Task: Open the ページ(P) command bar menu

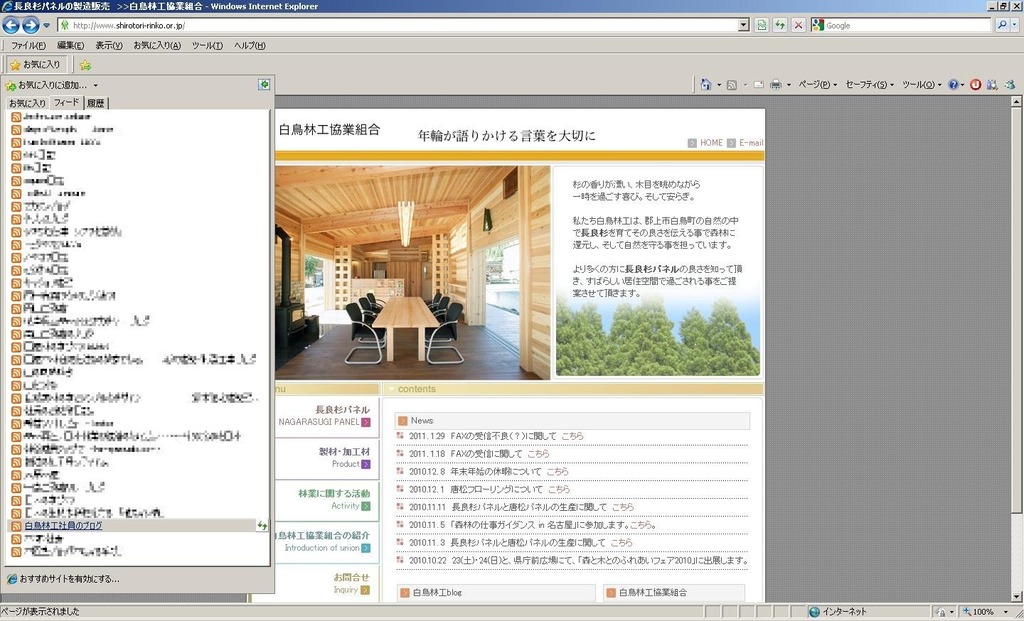Action: [818, 85]
